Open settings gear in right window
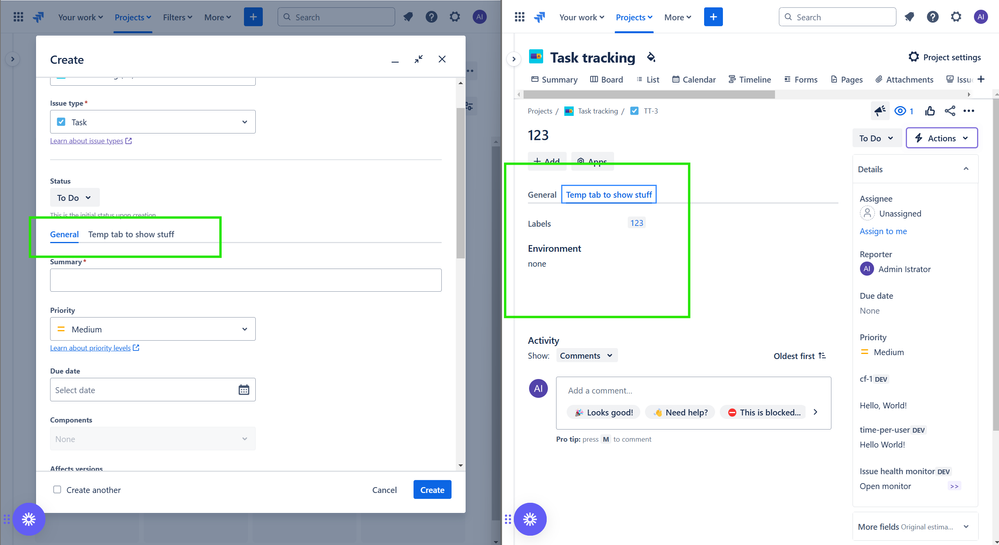This screenshot has height=545, width=999. click(x=956, y=17)
